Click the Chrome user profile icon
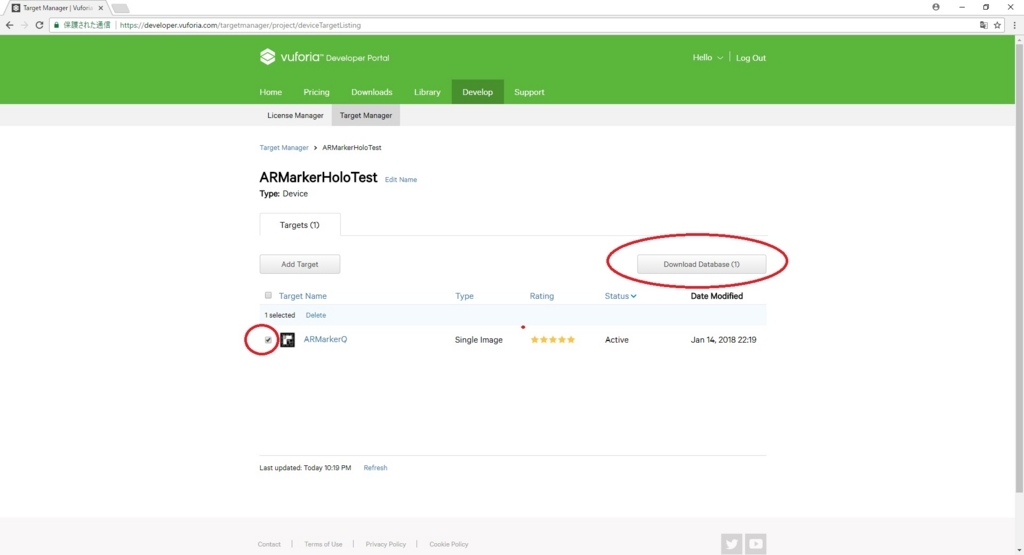 click(936, 7)
